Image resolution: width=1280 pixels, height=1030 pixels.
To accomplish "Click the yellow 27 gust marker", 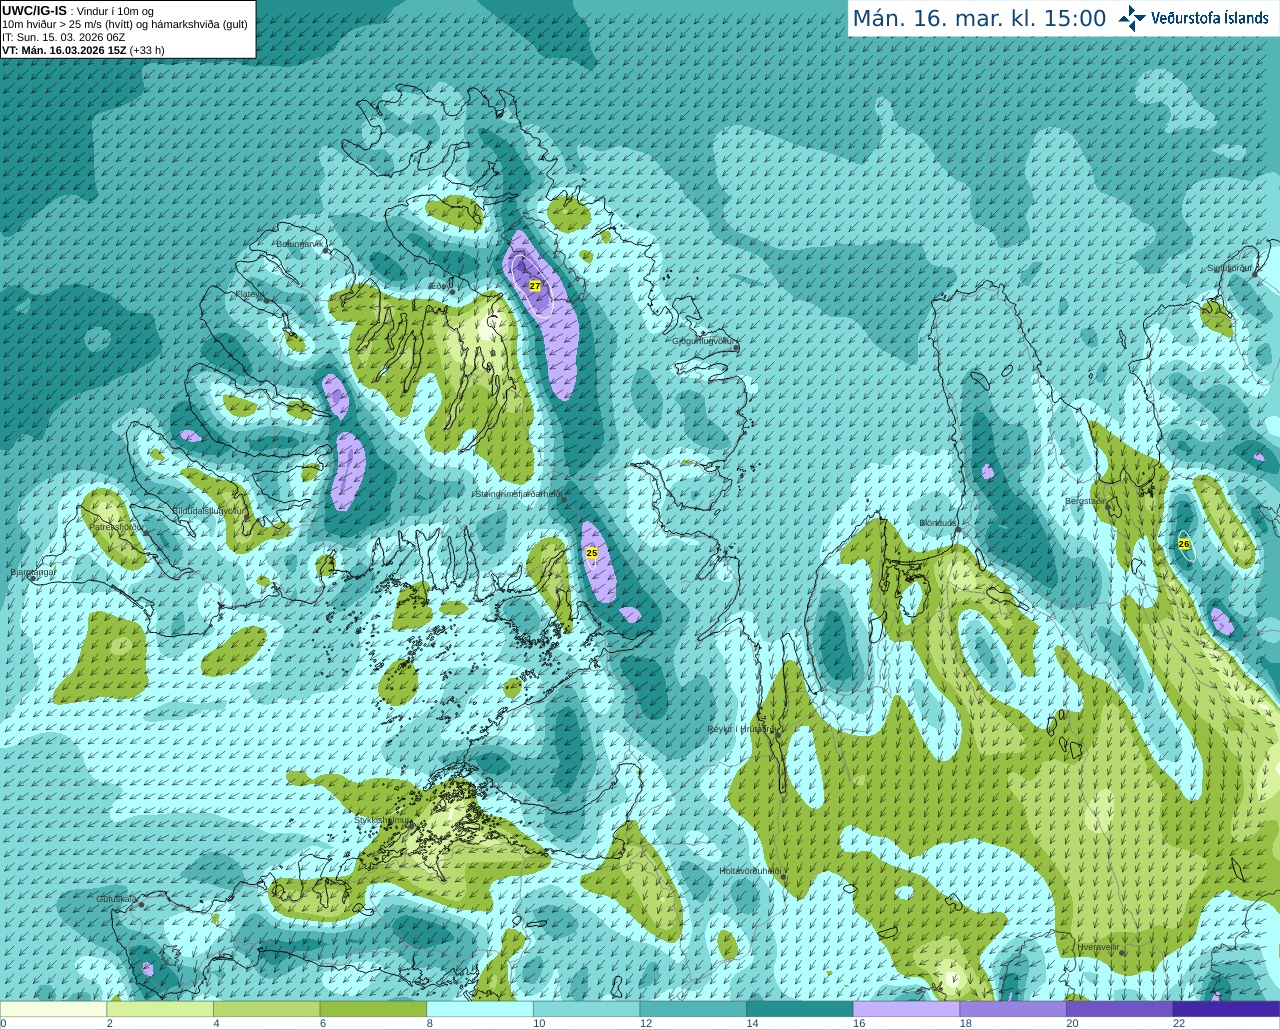I will pyautogui.click(x=535, y=286).
